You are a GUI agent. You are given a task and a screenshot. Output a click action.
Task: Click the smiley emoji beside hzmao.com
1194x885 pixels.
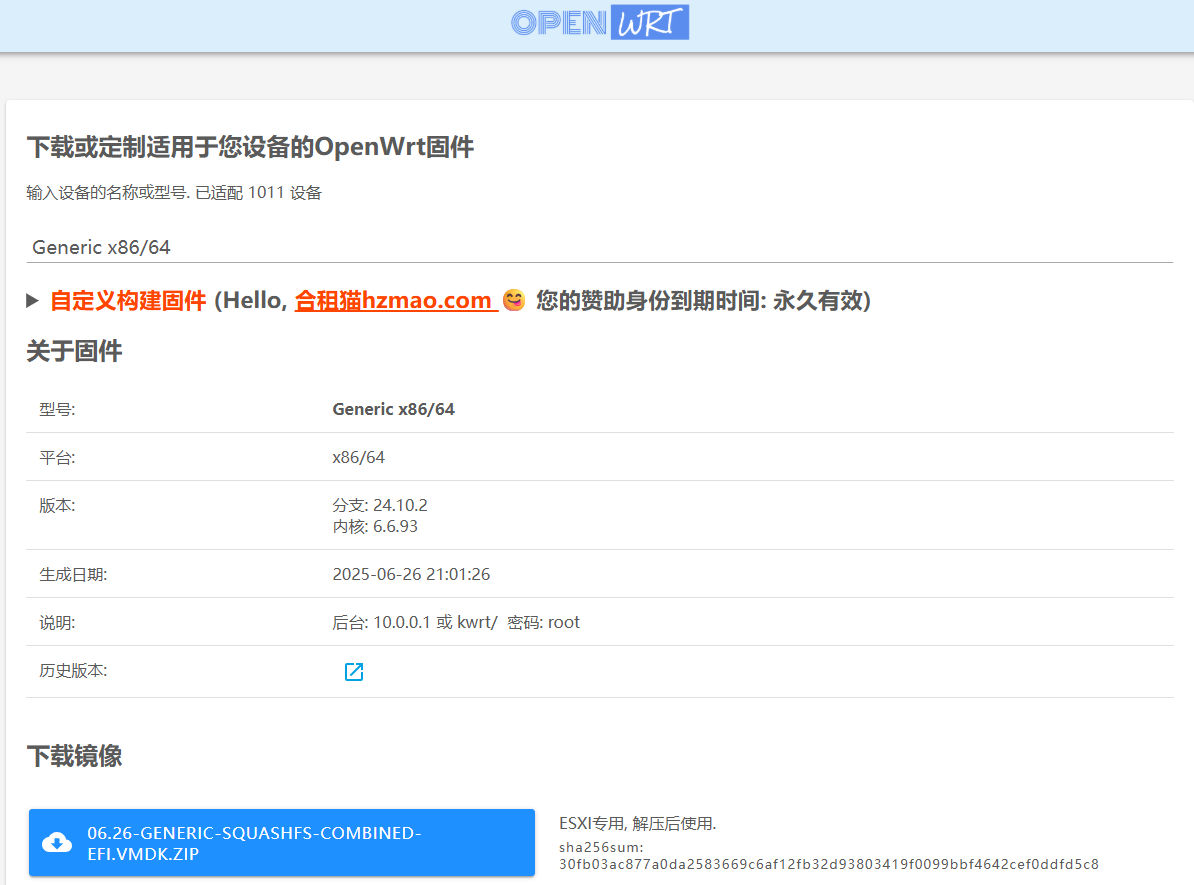click(x=514, y=300)
